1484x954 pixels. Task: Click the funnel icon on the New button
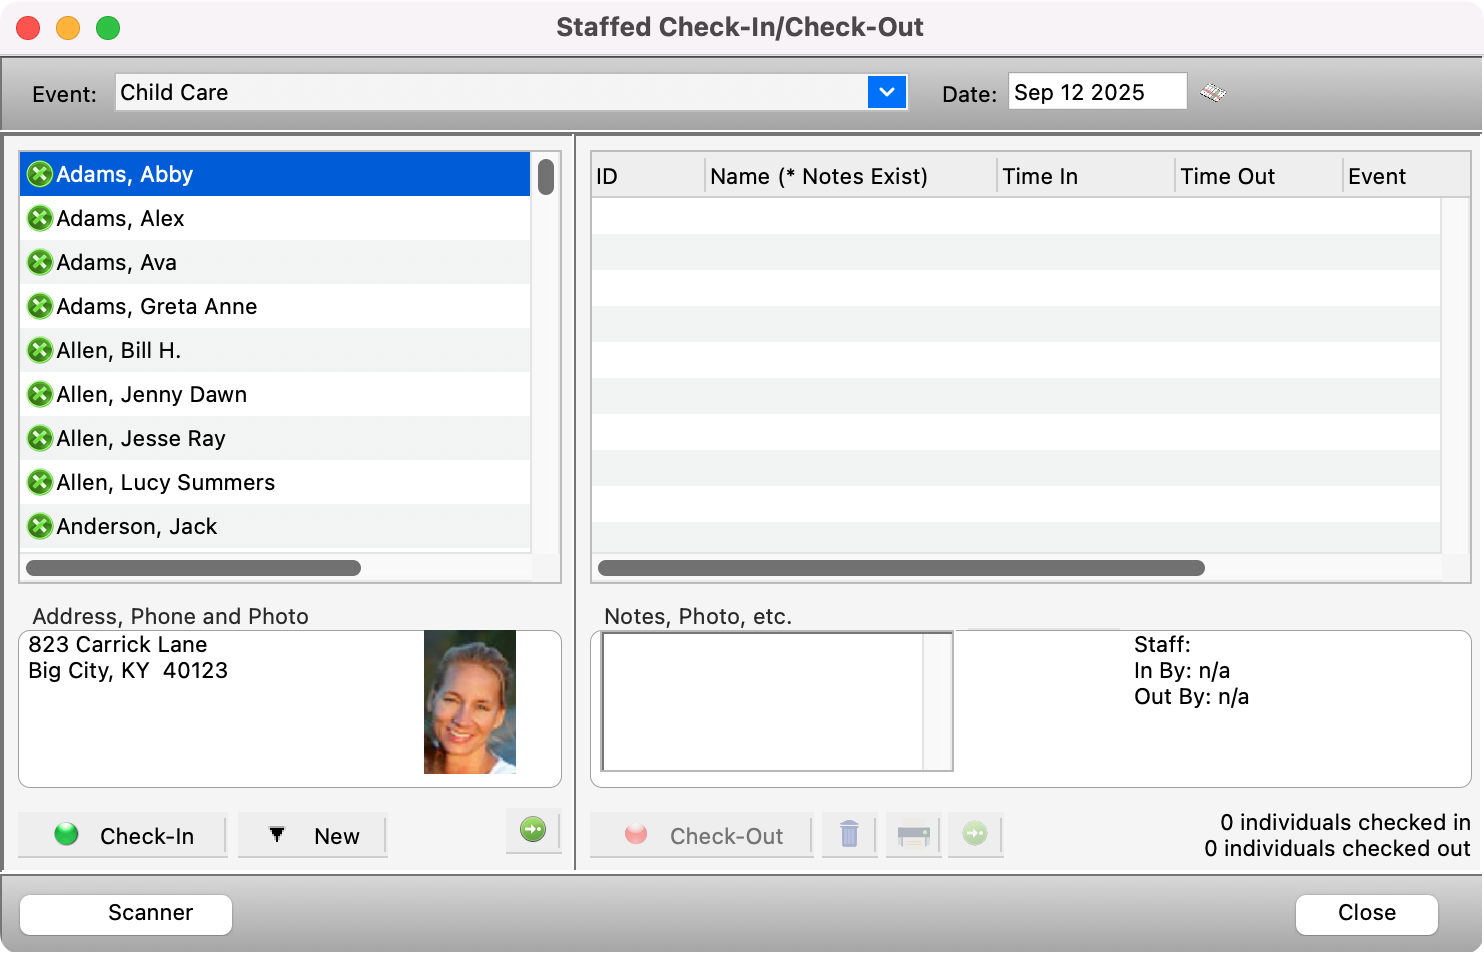(277, 835)
